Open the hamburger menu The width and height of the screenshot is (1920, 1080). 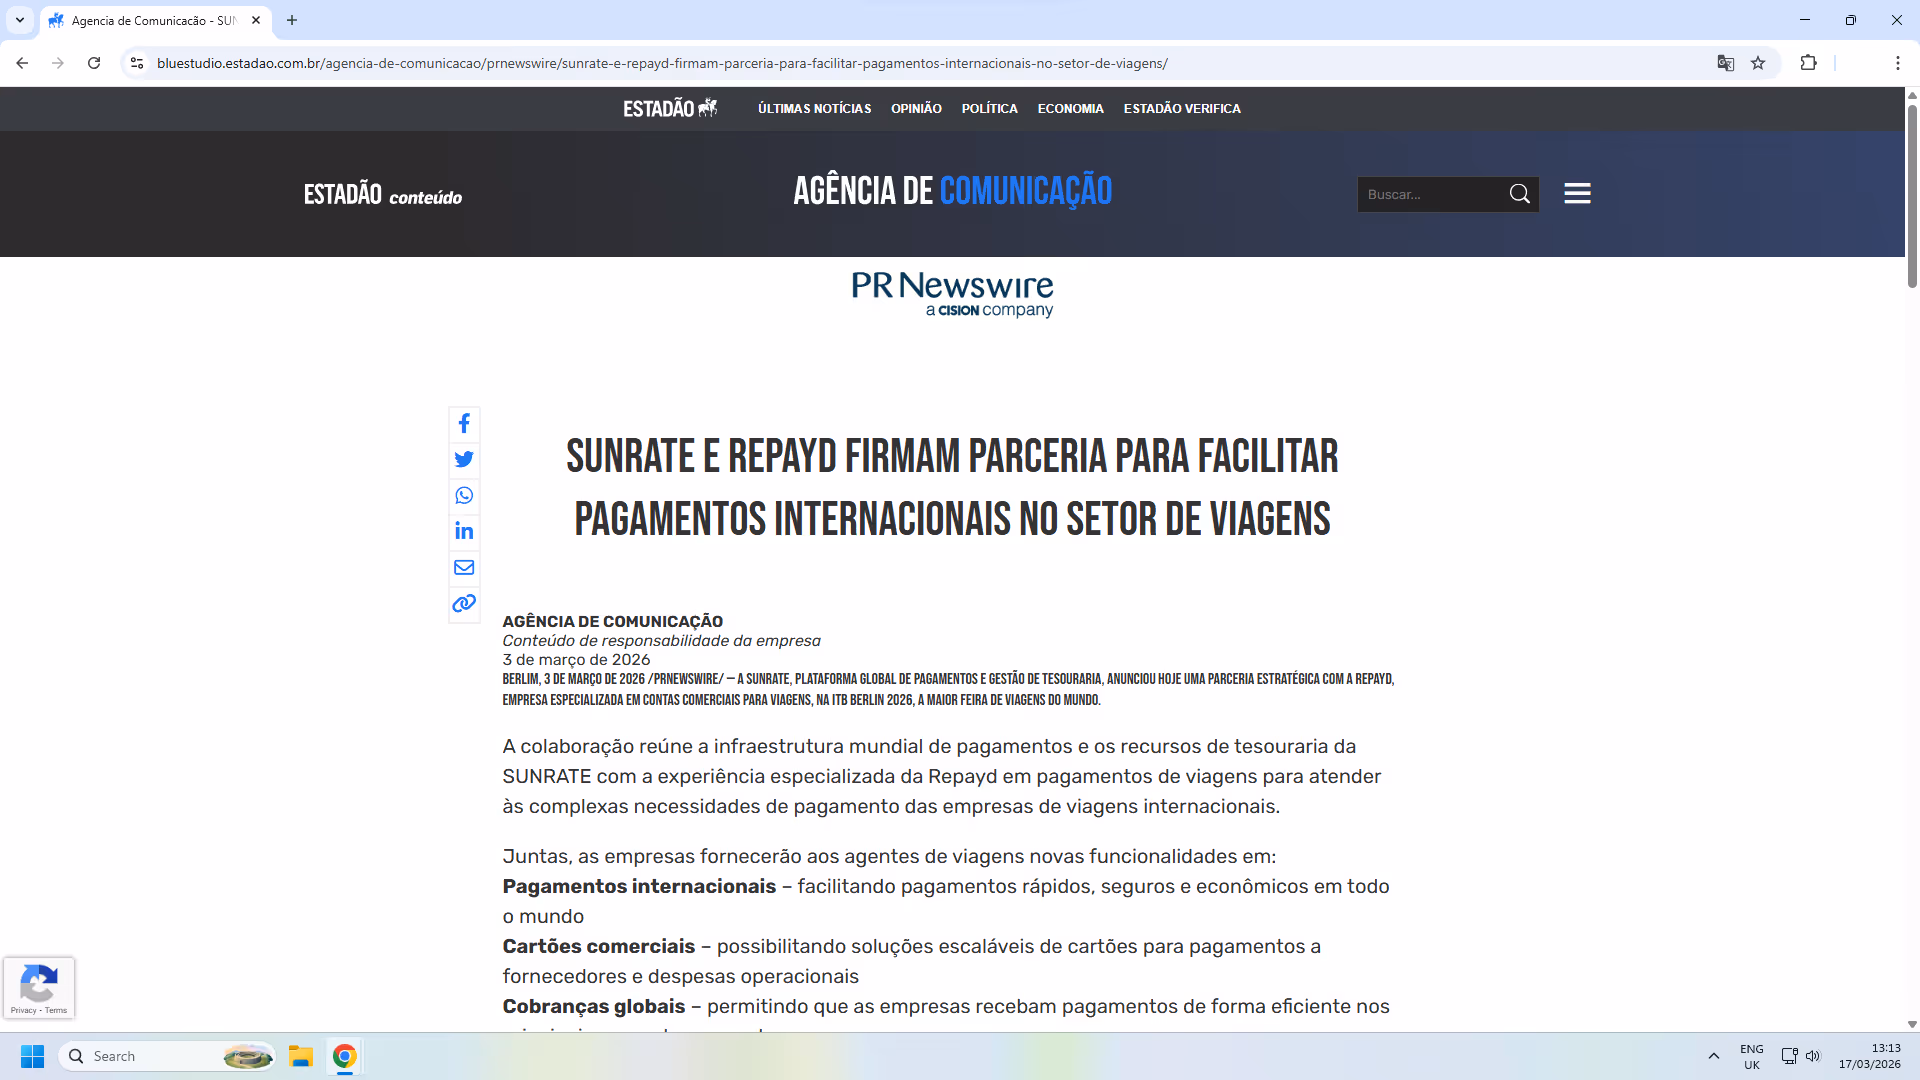coord(1577,194)
